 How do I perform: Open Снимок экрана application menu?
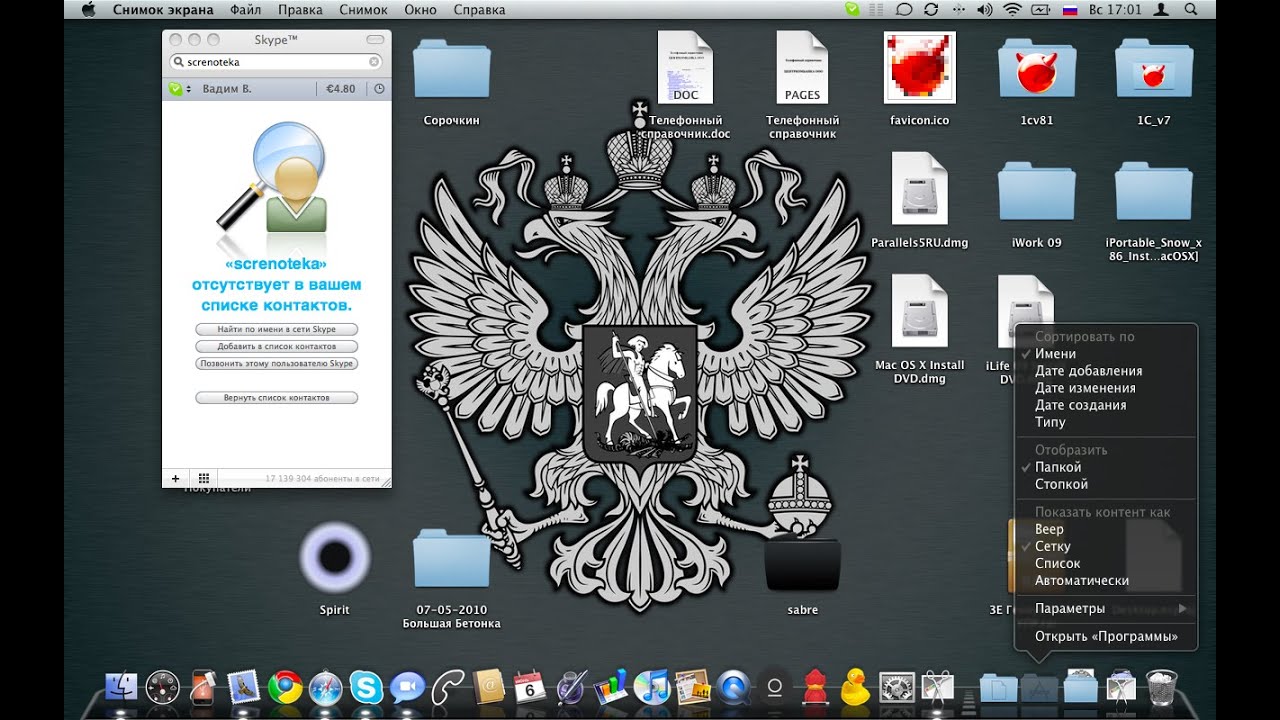point(163,9)
